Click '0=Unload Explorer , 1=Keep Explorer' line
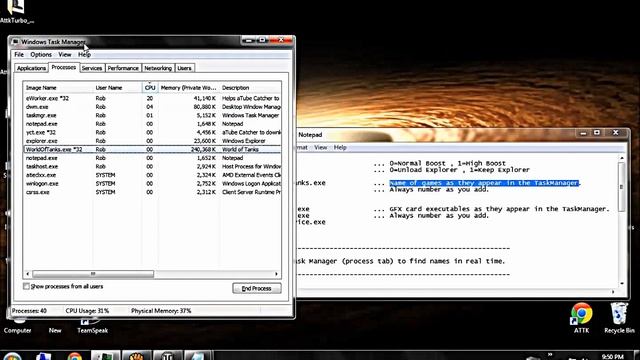 pyautogui.click(x=459, y=170)
